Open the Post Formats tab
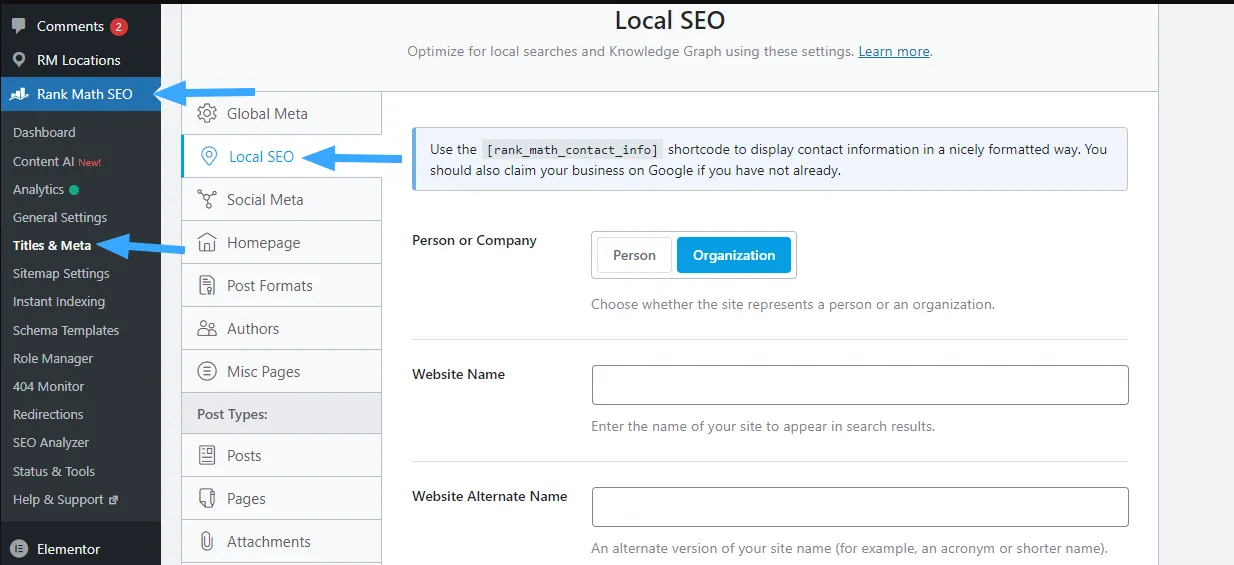The height and width of the screenshot is (565, 1234). pos(281,285)
